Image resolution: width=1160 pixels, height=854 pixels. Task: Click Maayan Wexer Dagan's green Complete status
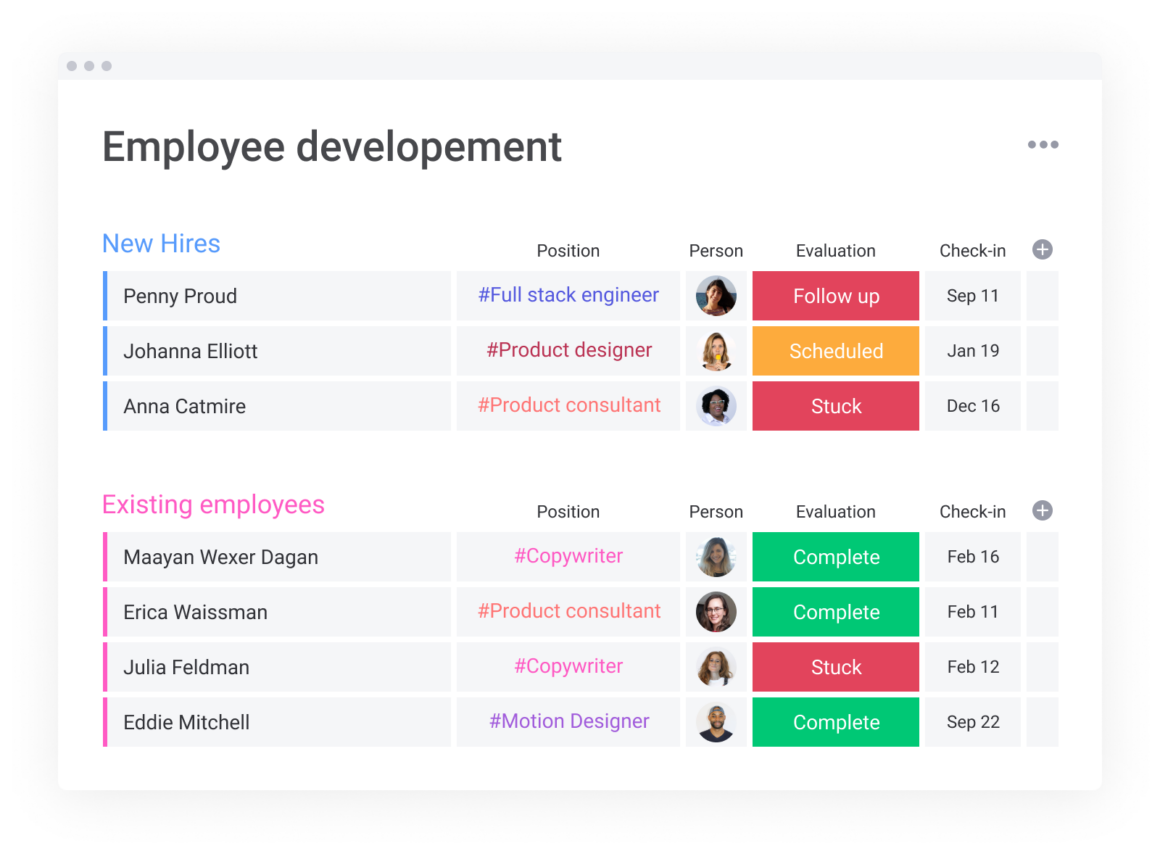tap(835, 557)
